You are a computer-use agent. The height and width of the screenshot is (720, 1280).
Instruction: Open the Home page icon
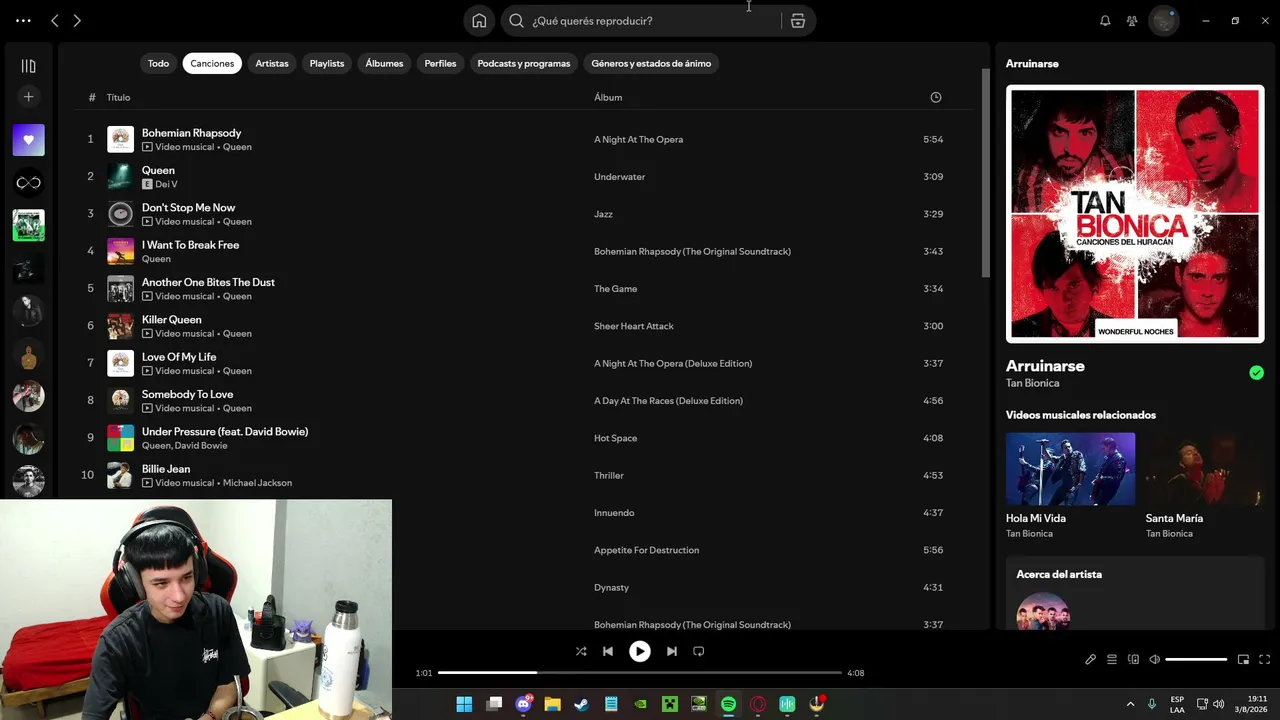pyautogui.click(x=479, y=20)
